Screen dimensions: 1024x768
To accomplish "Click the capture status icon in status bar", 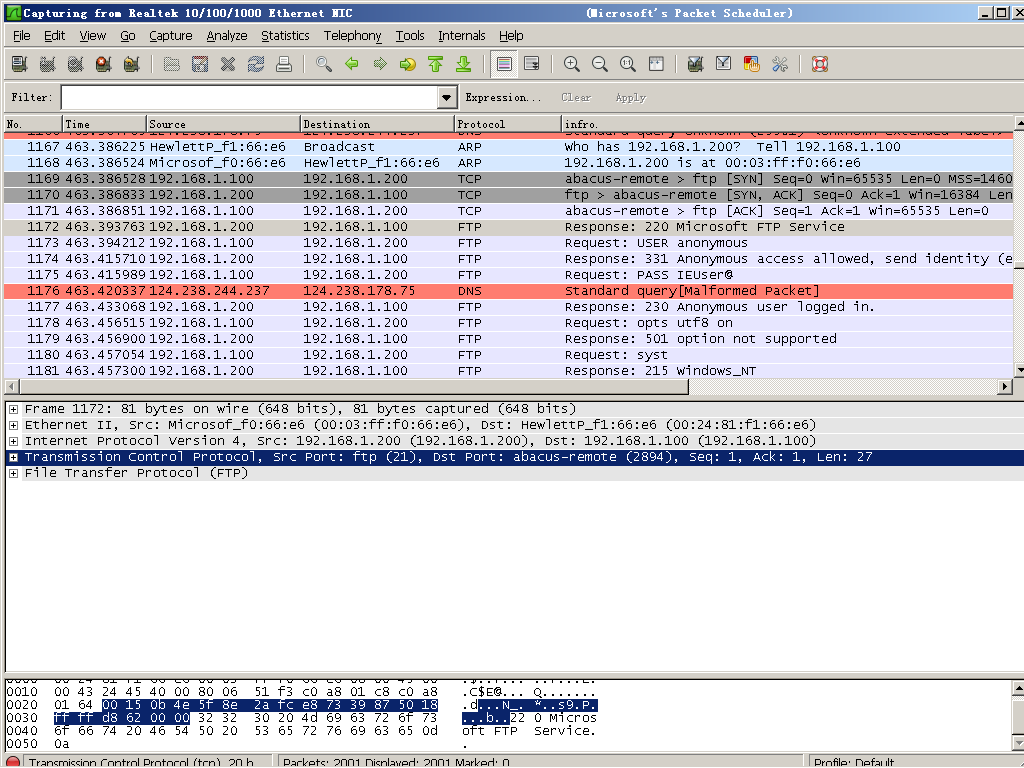I will pos(12,762).
